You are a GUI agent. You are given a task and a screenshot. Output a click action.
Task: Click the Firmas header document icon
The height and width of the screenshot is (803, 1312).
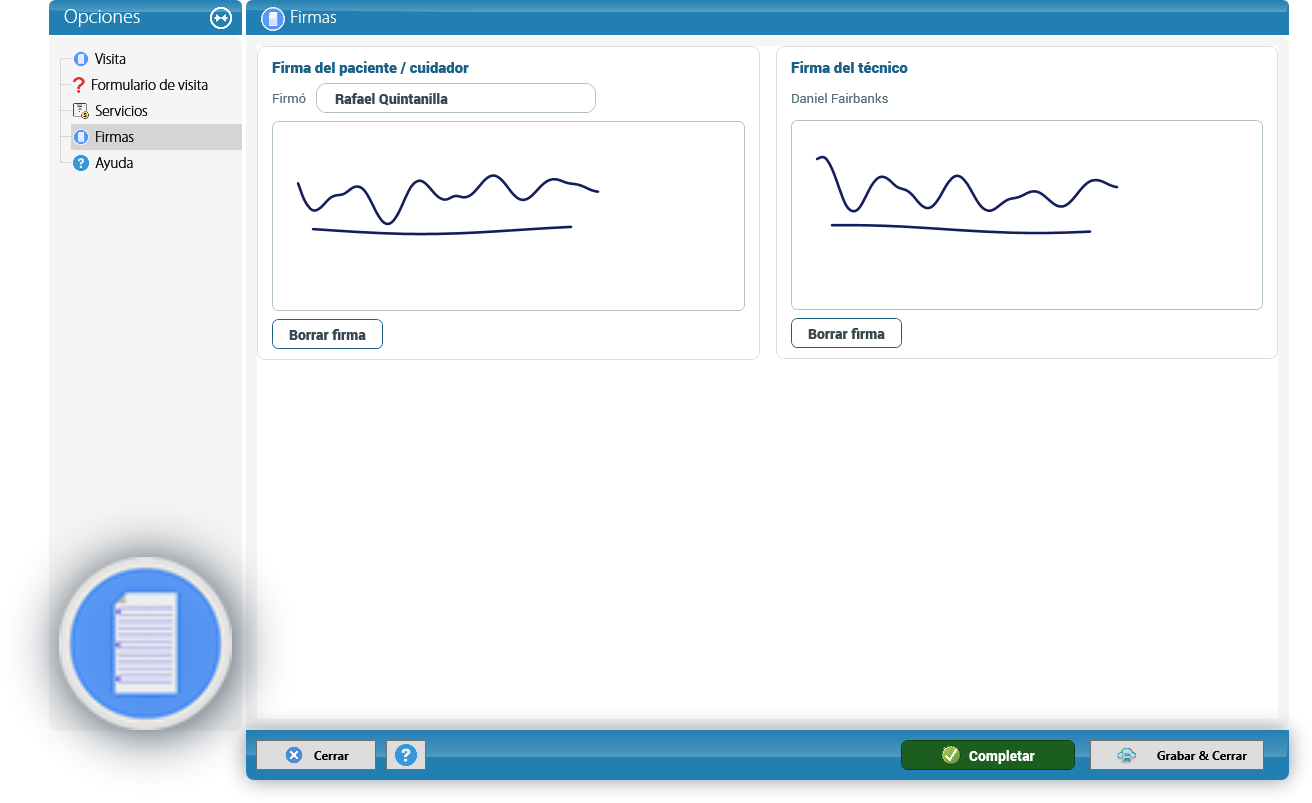click(272, 18)
